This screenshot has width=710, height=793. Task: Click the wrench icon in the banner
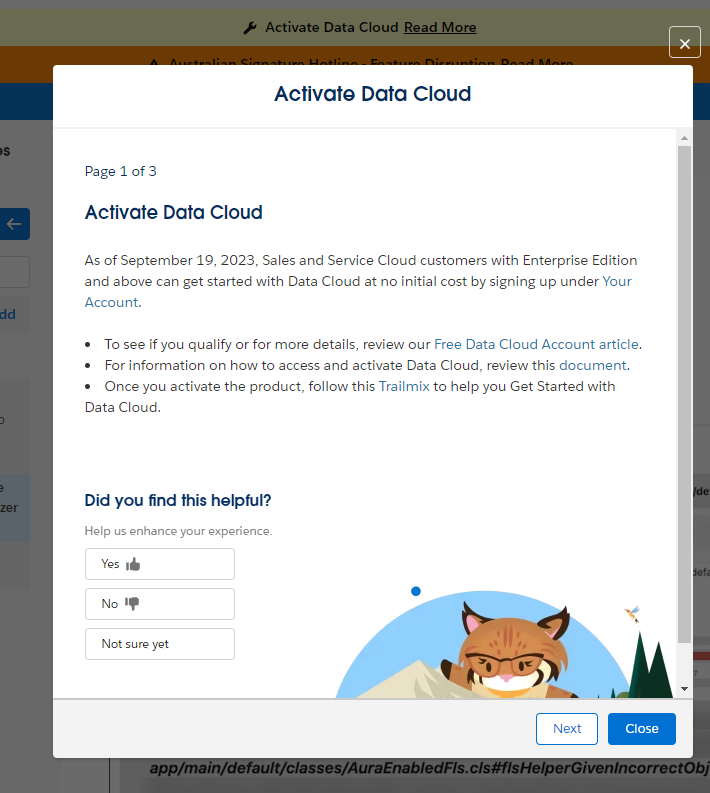[250, 28]
